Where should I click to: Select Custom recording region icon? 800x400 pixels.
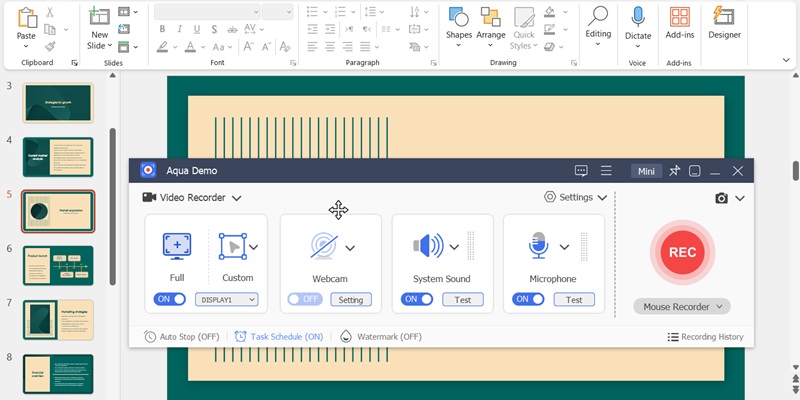[x=233, y=246]
